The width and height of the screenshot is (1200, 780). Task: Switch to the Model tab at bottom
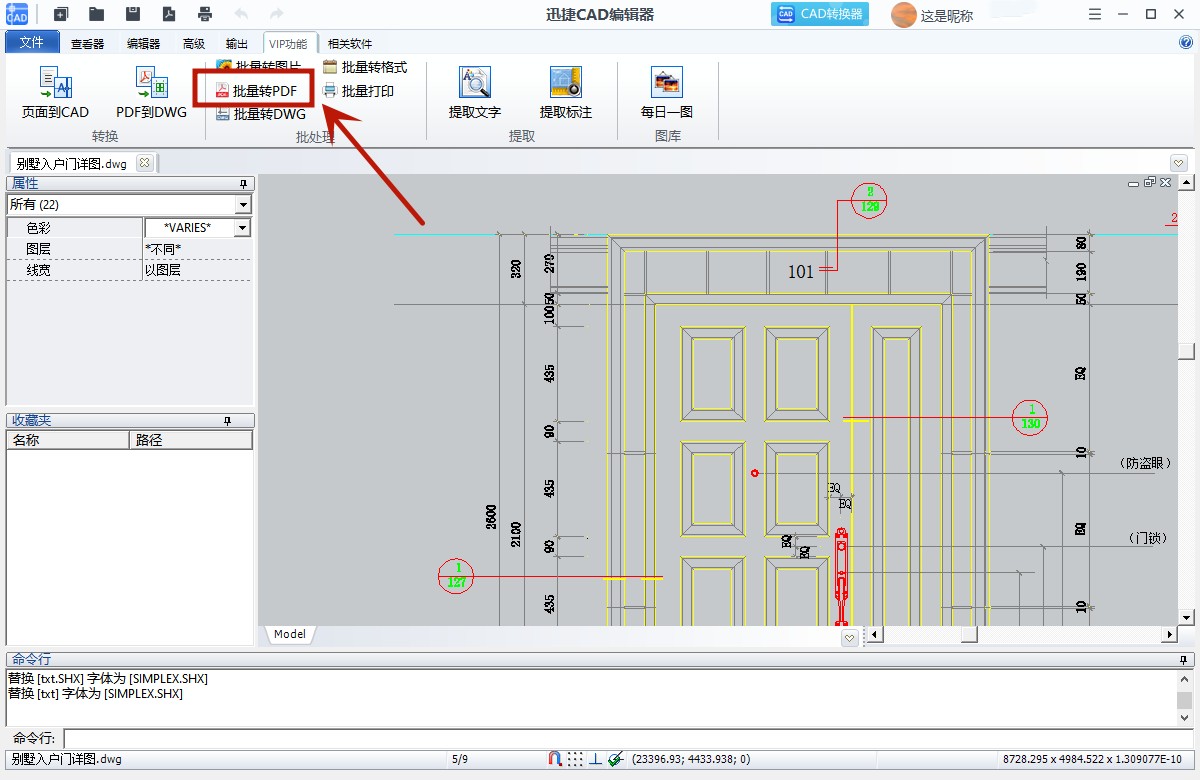pyautogui.click(x=289, y=633)
